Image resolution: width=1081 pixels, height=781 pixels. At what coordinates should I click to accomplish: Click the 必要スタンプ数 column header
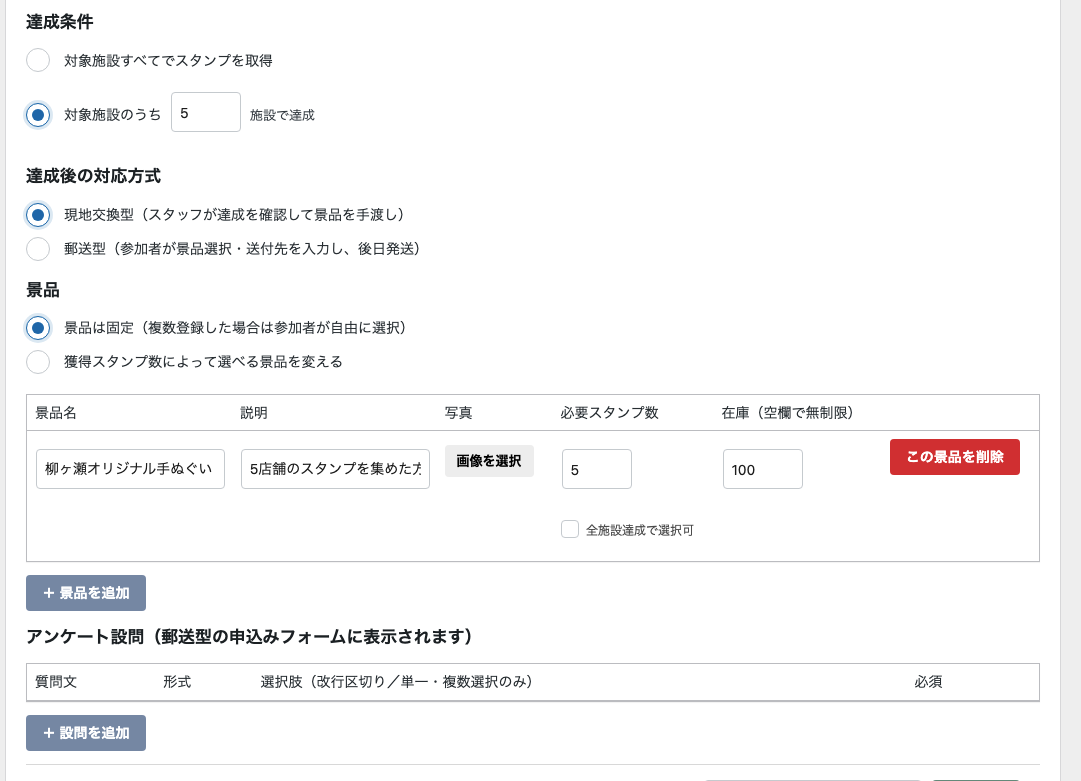coord(609,413)
